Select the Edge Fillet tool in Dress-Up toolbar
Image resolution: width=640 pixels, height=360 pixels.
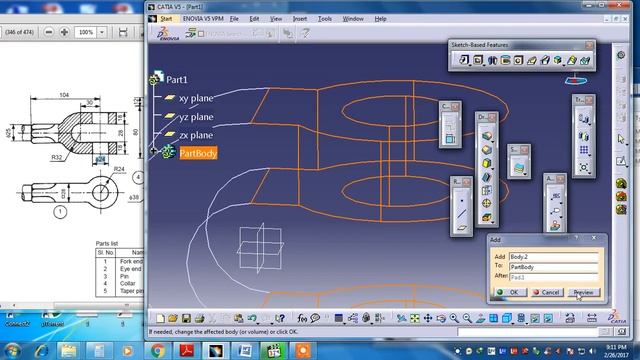487,136
